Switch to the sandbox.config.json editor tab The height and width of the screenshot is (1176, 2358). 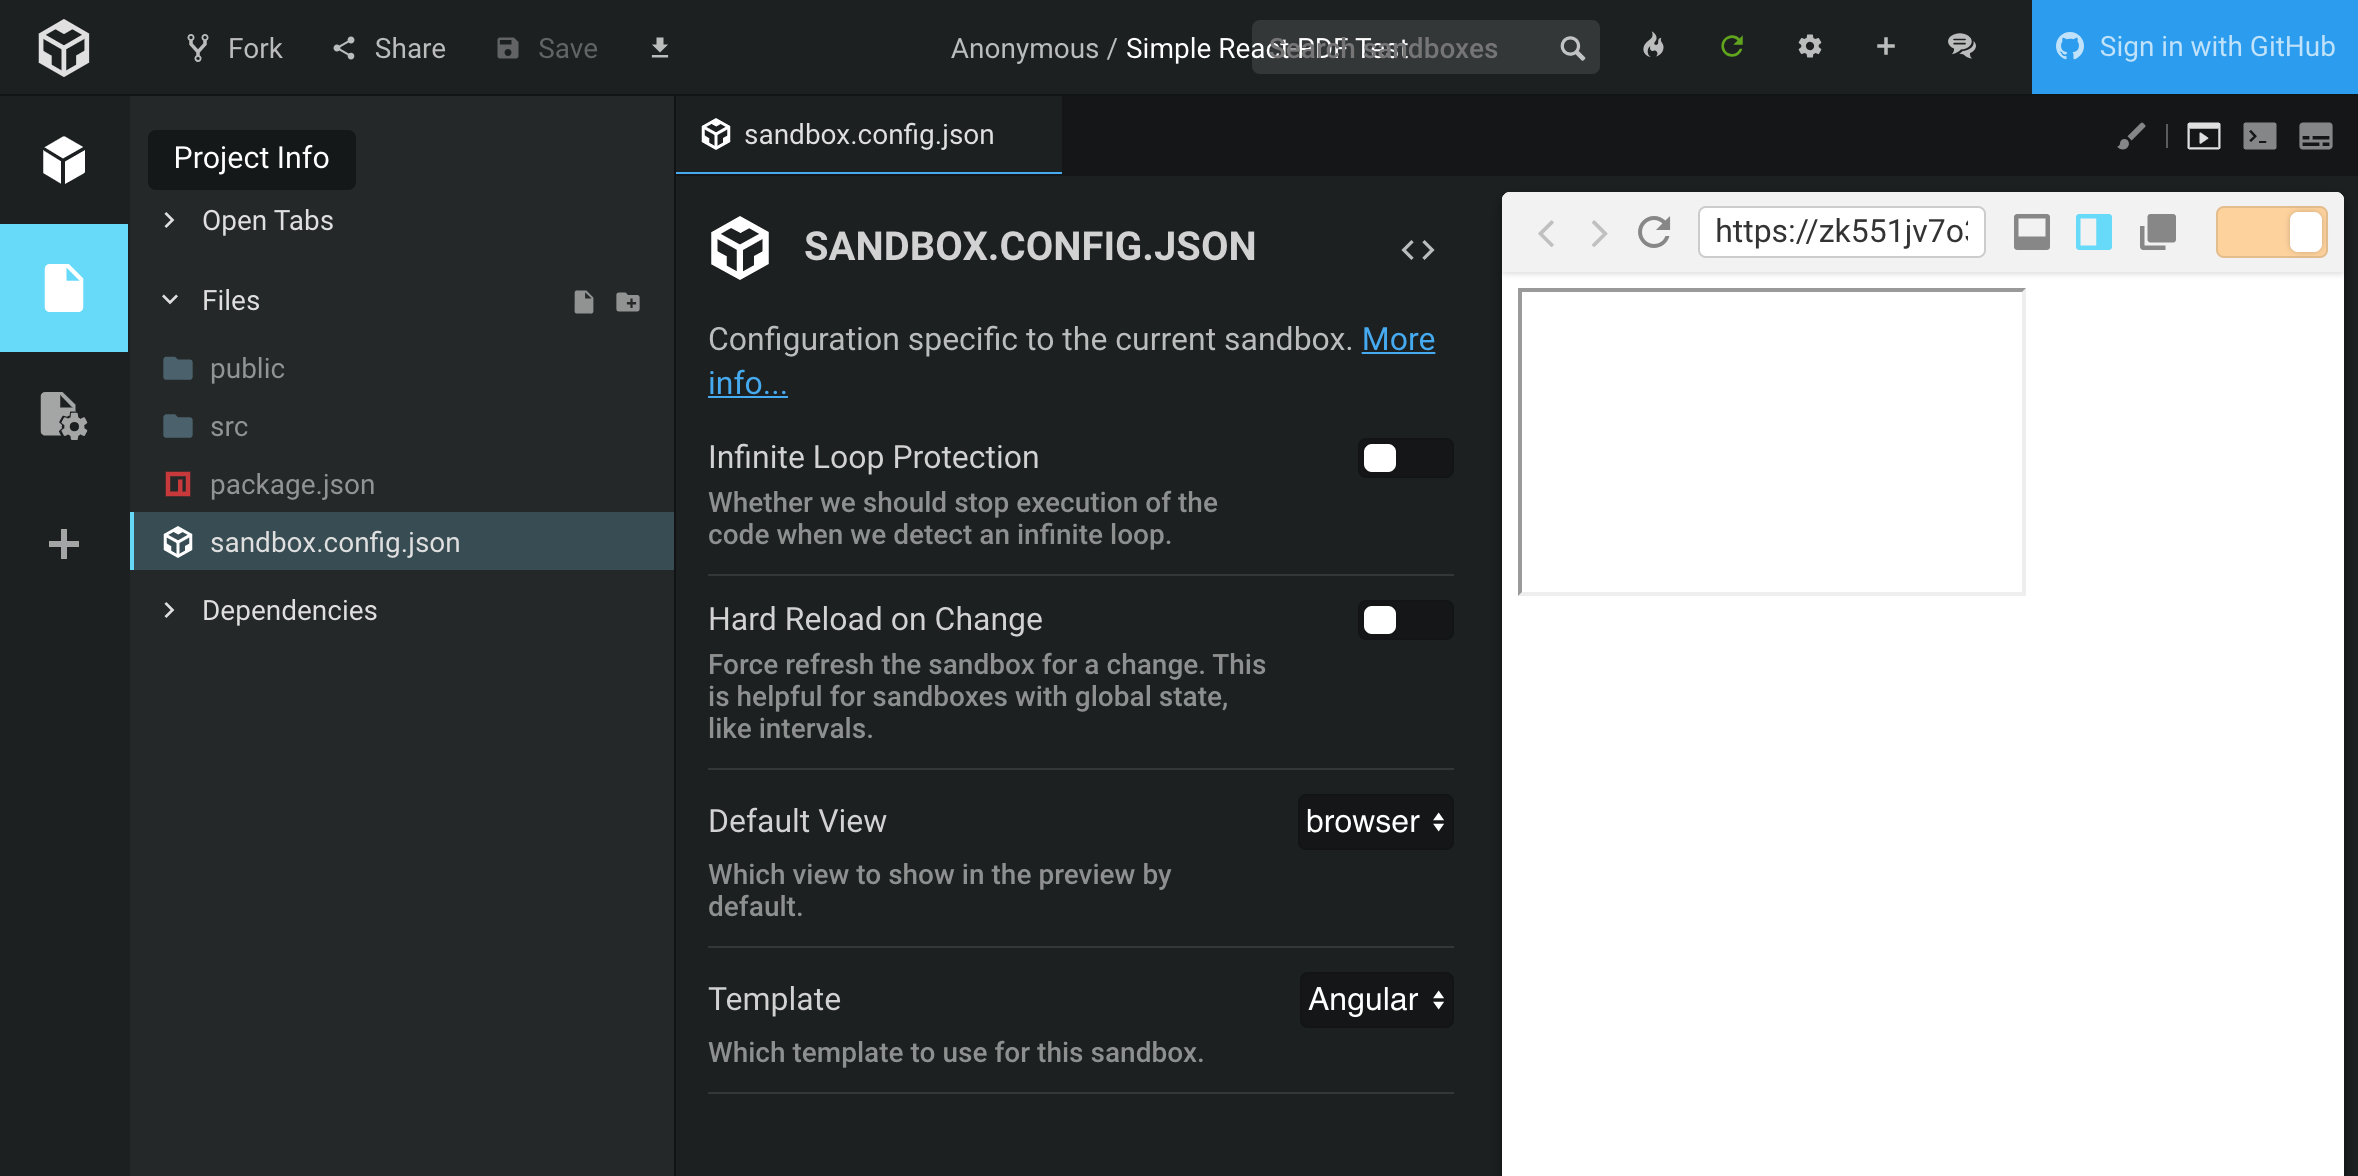click(867, 134)
